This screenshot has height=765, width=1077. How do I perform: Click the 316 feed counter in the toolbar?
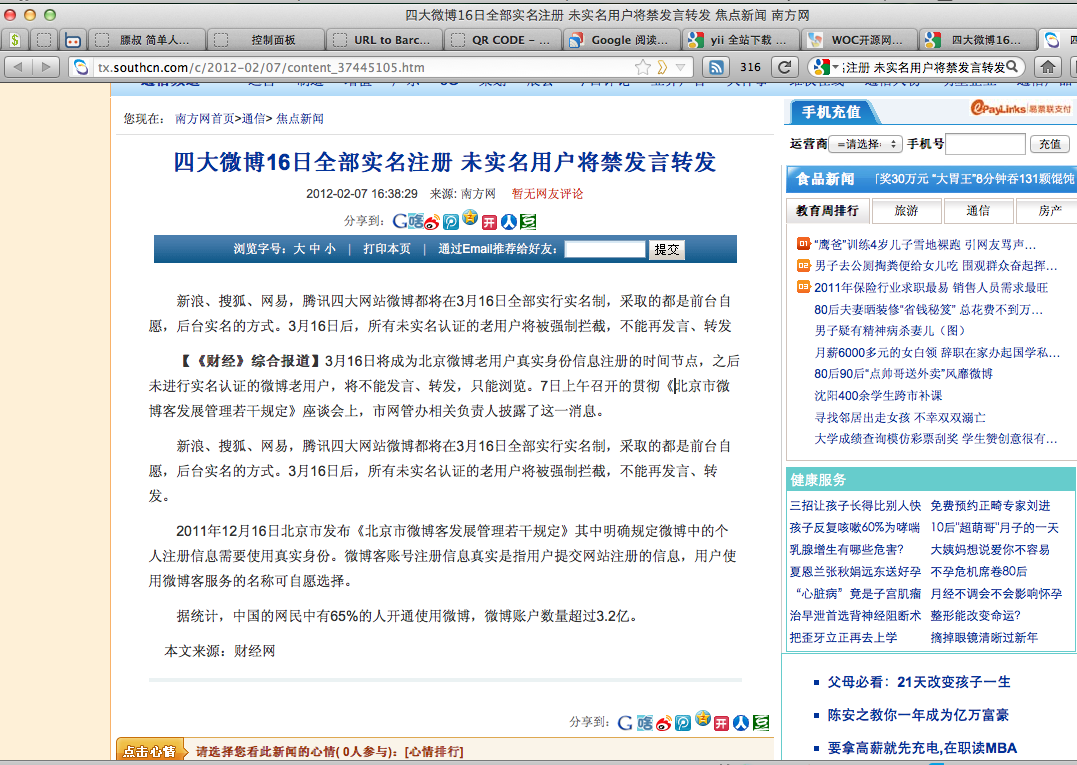click(750, 67)
